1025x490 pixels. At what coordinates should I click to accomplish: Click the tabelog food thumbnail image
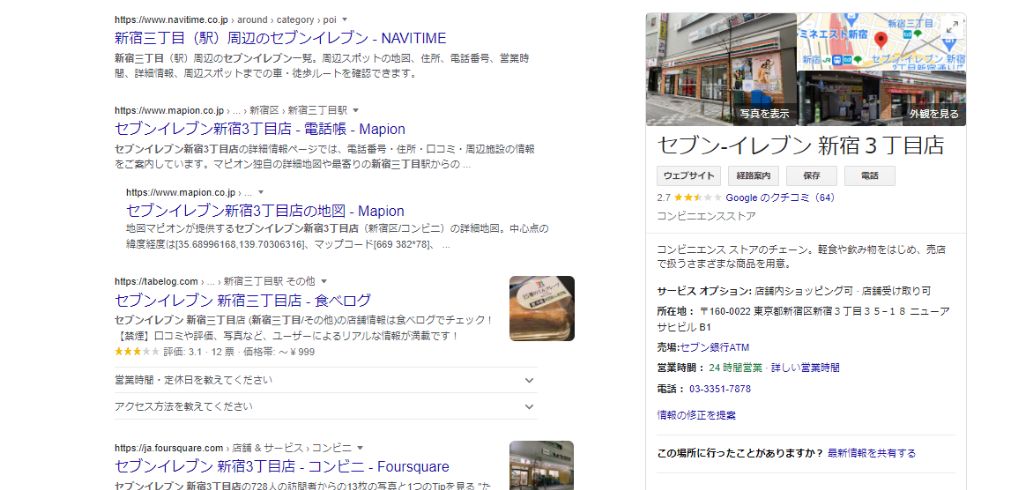click(542, 308)
